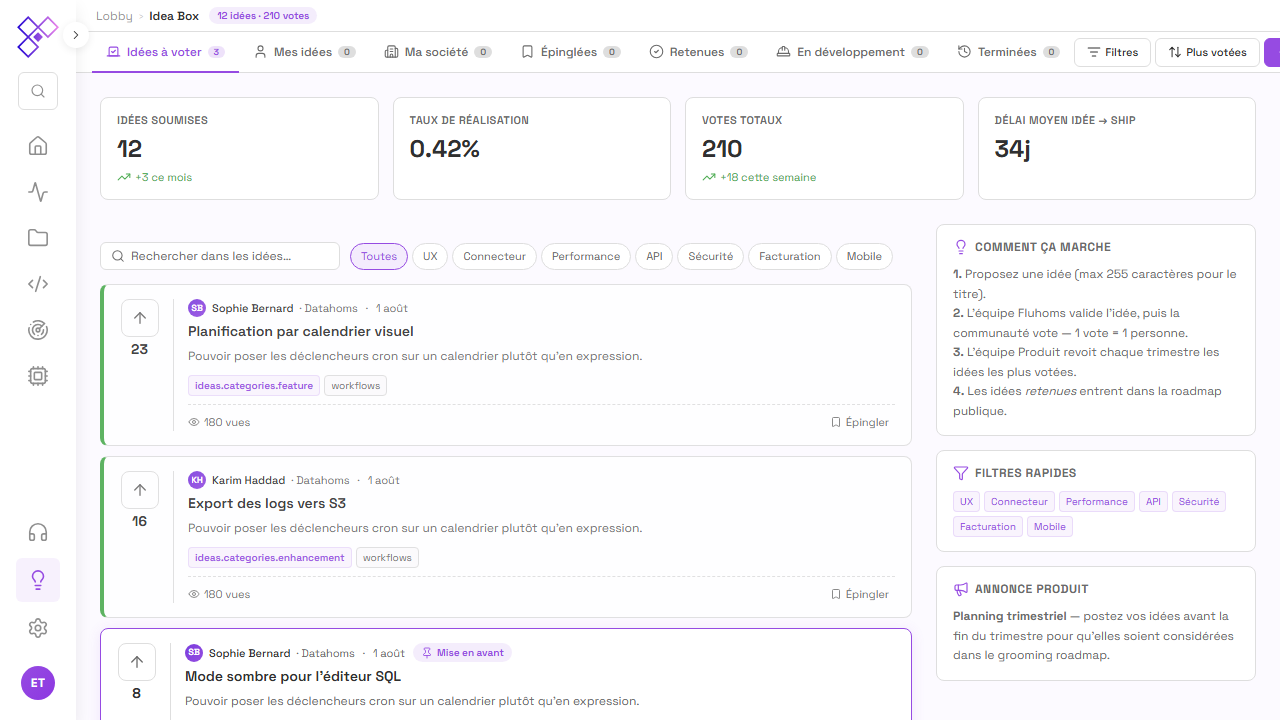Open the radar target icon in sidebar
Image resolution: width=1280 pixels, height=720 pixels.
click(x=38, y=330)
